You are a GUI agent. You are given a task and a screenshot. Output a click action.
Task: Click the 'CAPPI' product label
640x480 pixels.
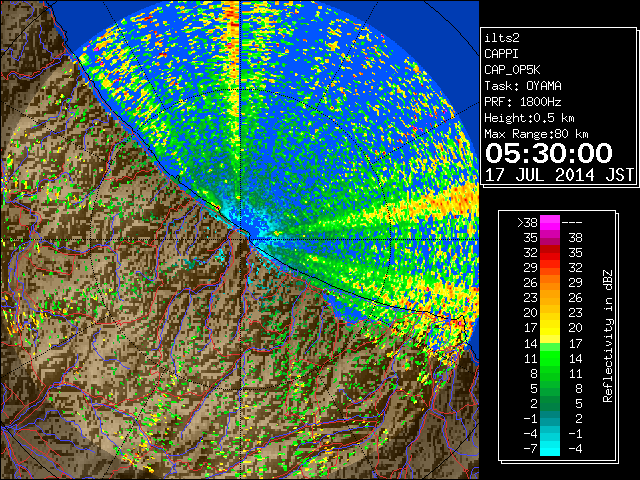[x=501, y=54]
